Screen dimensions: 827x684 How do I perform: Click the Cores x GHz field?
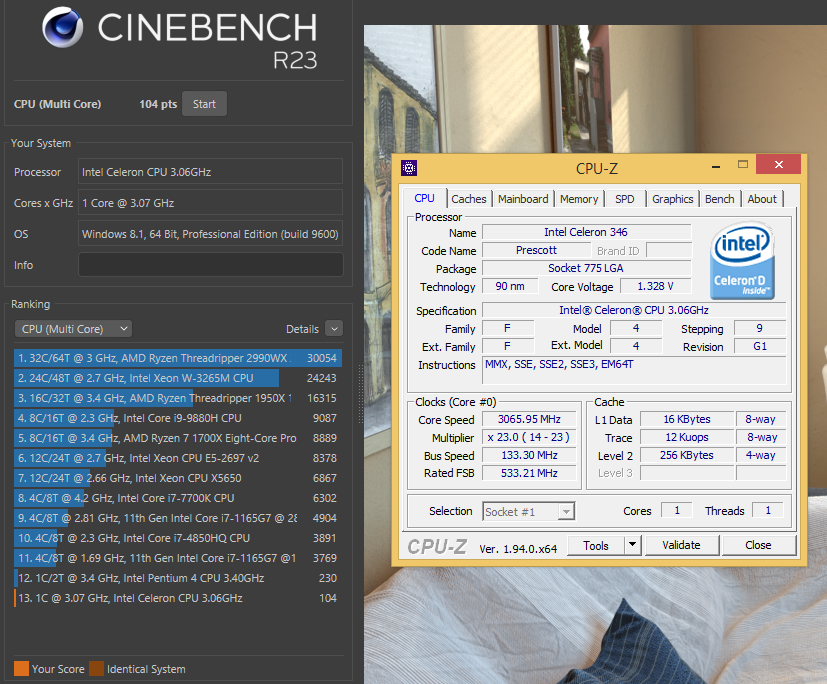[210, 203]
